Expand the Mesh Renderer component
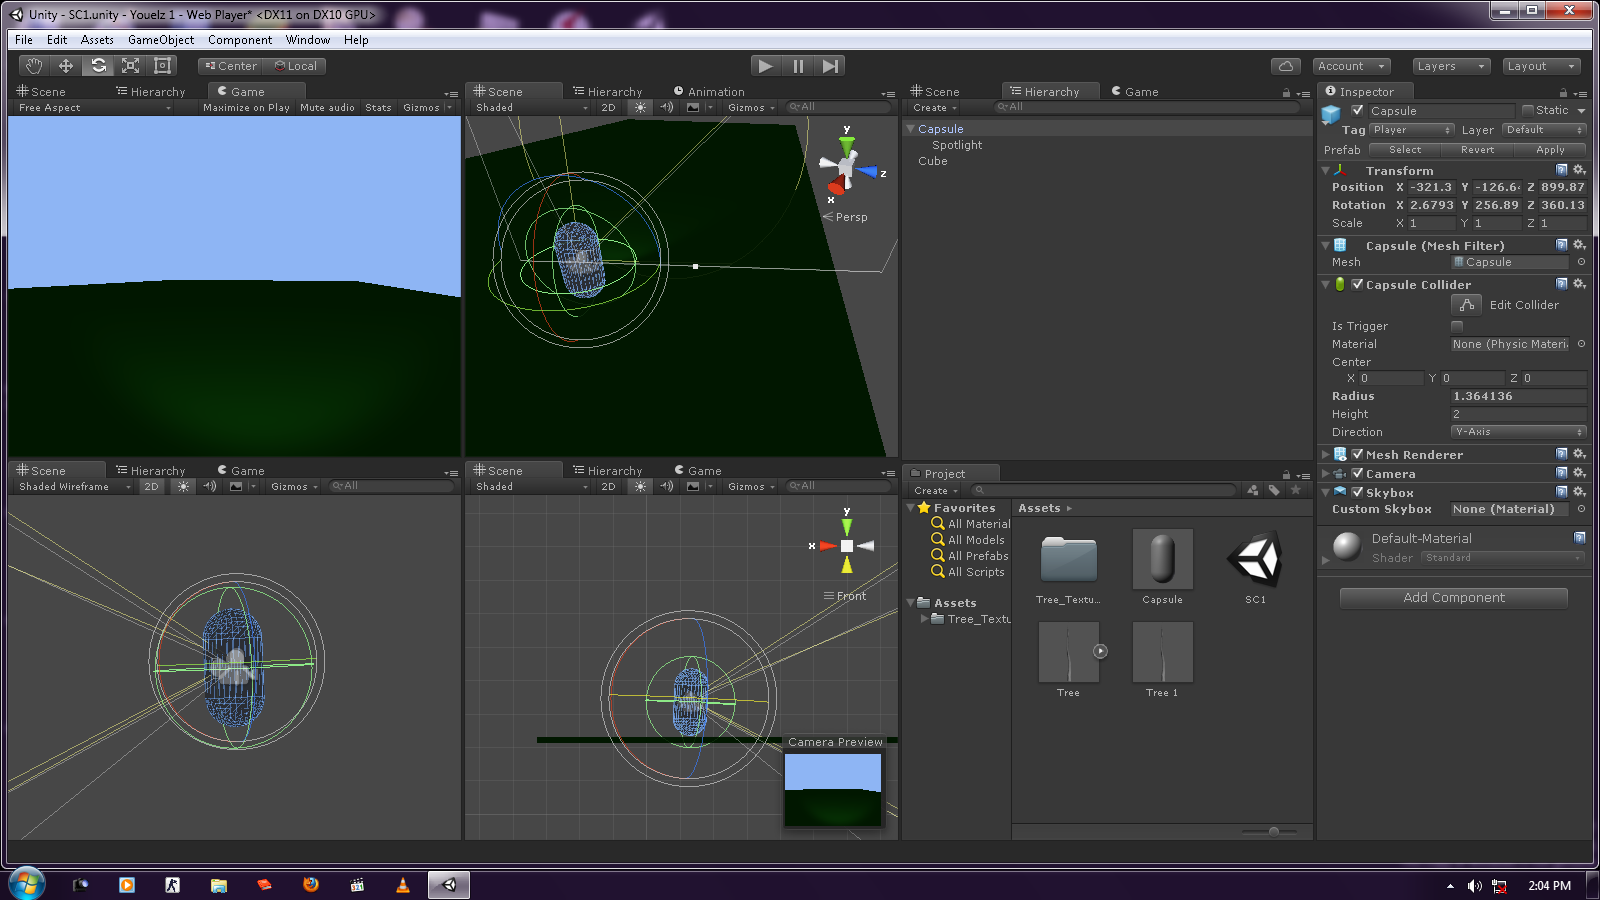Screen dimensions: 1600x900 click(1326, 455)
